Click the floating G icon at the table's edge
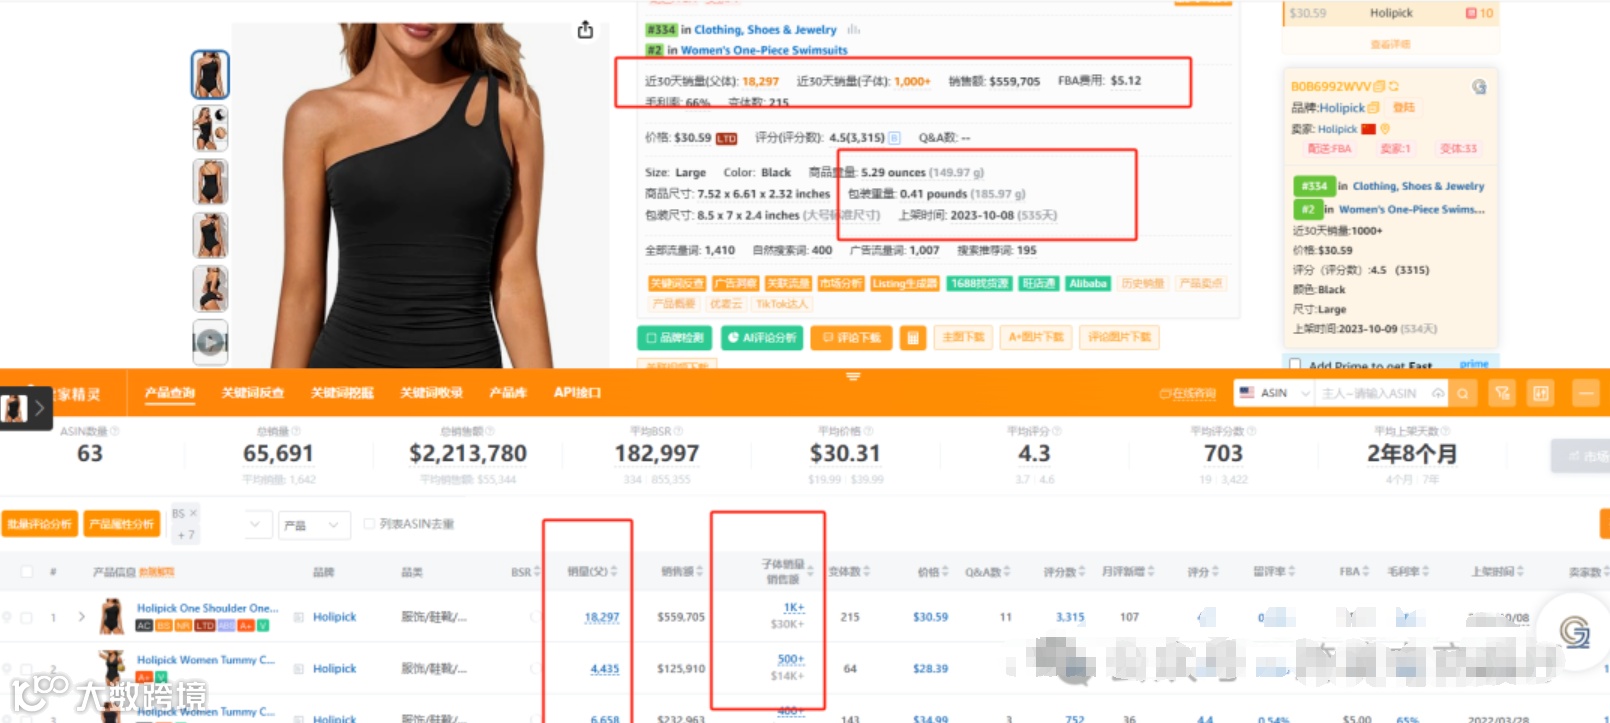Image resolution: width=1610 pixels, height=723 pixels. tap(1575, 630)
